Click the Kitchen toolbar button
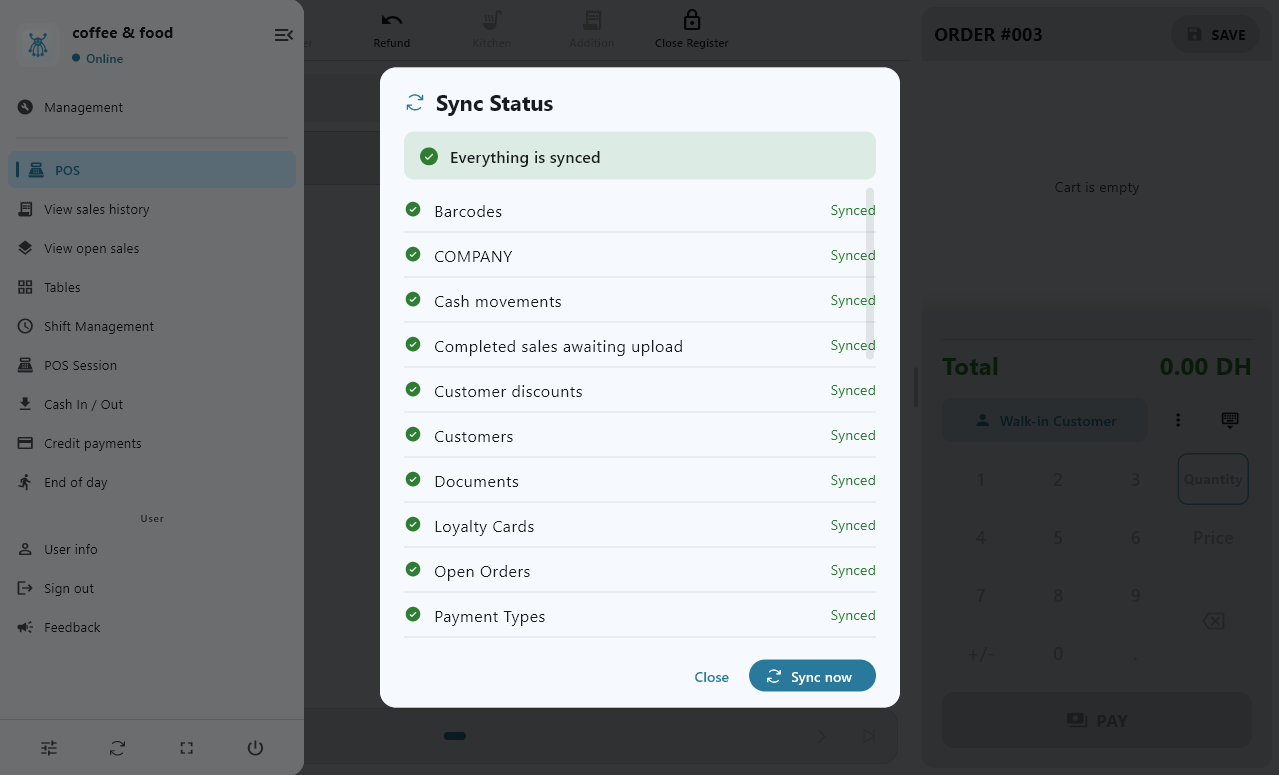Viewport: 1279px width, 775px height. coord(492,30)
